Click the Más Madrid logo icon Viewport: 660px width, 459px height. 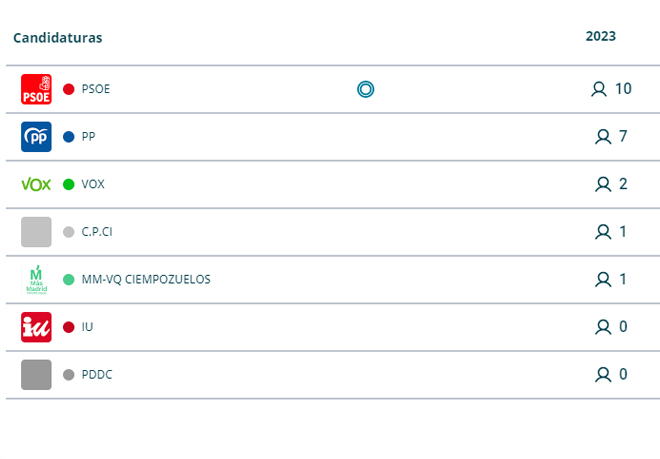(x=36, y=280)
